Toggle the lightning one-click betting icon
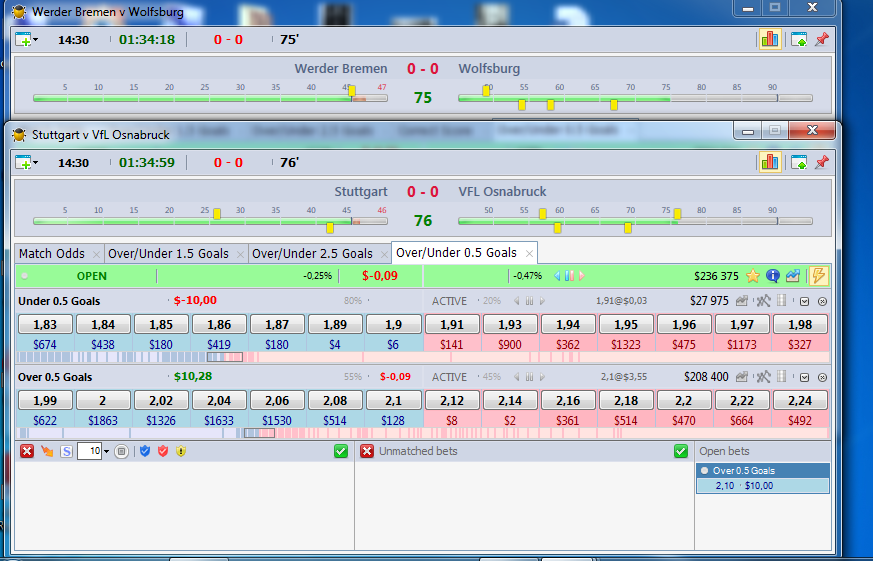The width and height of the screenshot is (873, 561). pos(819,276)
